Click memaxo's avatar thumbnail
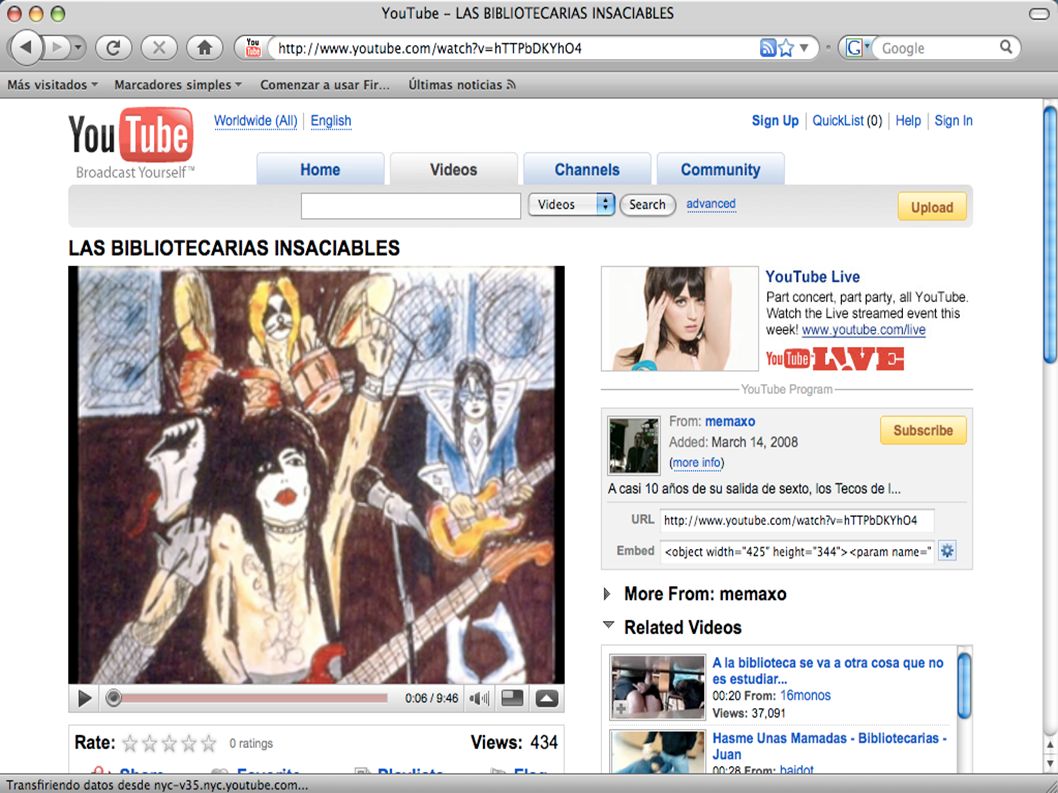Screen dimensions: 1058x793 click(634, 446)
